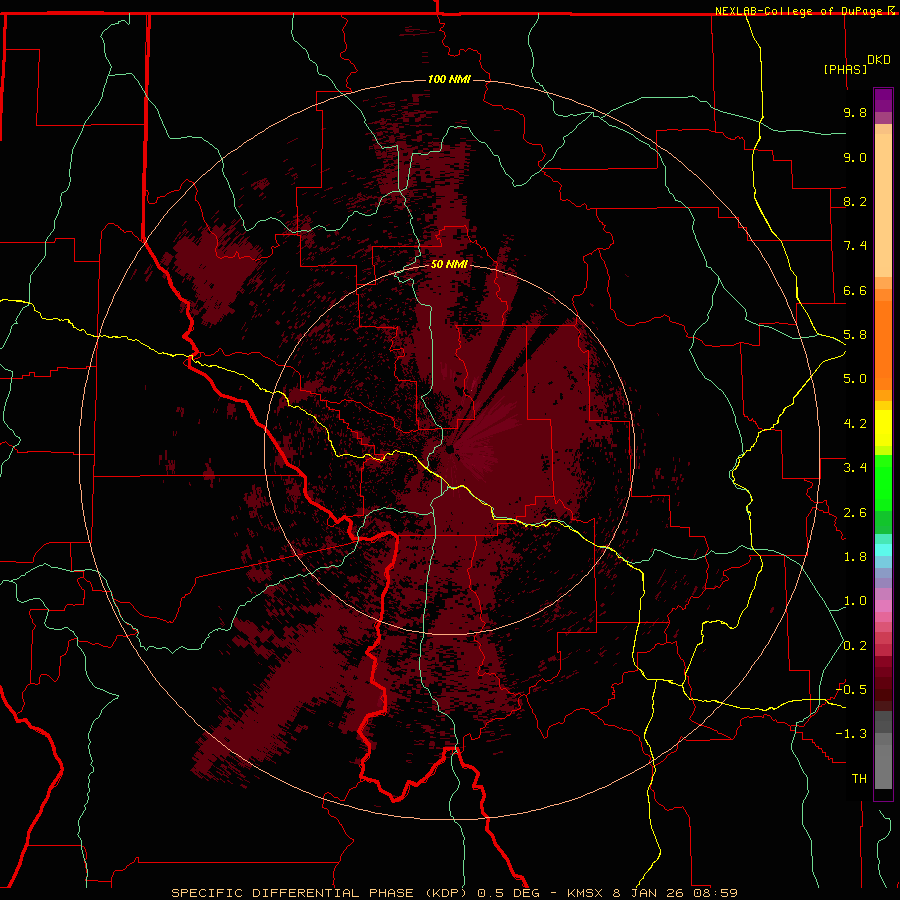Screen dimensions: 900x900
Task: Click the 100 NMI range ring label
Action: click(449, 79)
